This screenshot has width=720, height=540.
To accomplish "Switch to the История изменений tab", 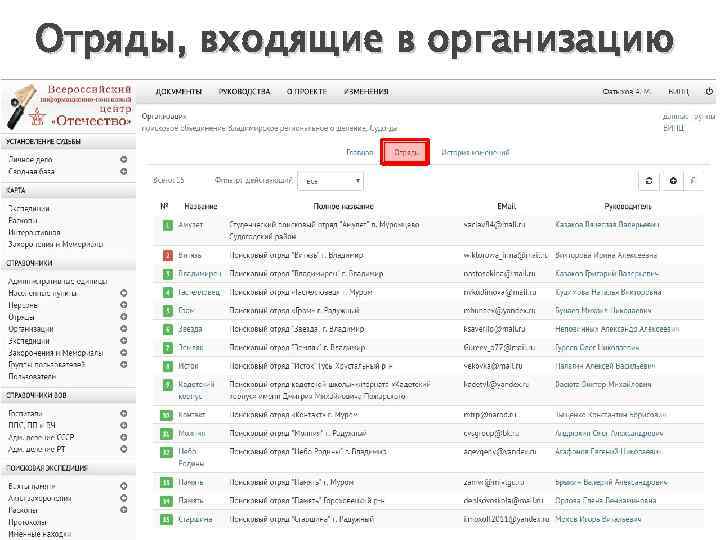I will (475, 152).
